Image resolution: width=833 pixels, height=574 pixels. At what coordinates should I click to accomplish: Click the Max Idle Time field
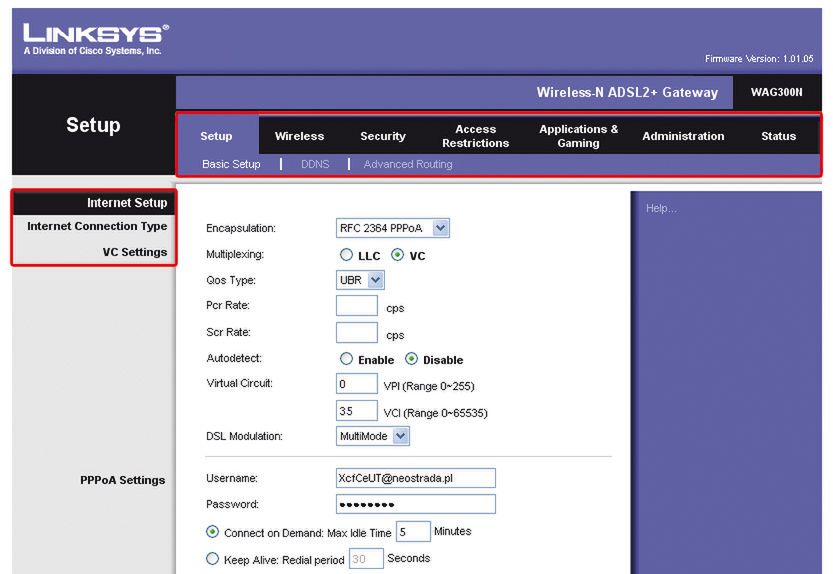click(413, 531)
